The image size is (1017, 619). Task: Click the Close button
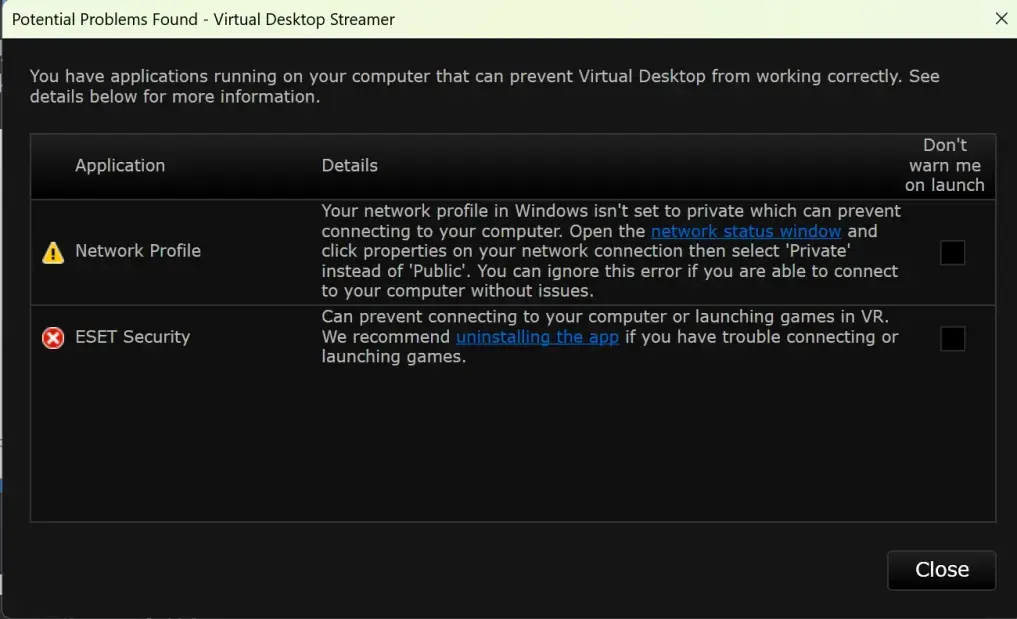pos(942,570)
